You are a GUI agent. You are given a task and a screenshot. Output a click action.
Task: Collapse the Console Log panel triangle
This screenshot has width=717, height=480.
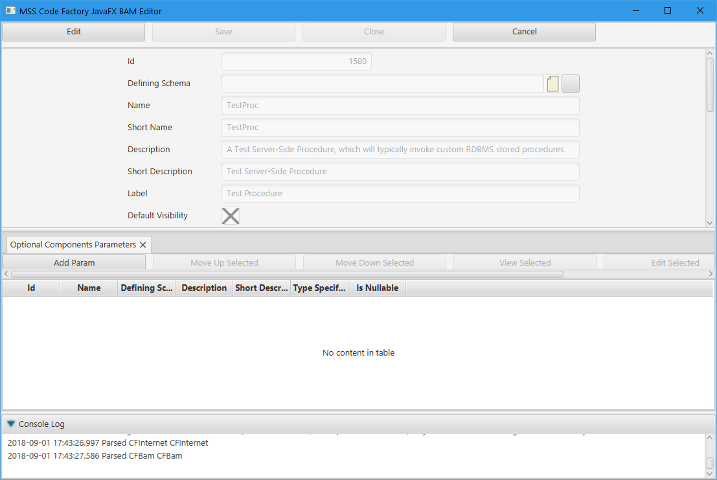(11, 424)
